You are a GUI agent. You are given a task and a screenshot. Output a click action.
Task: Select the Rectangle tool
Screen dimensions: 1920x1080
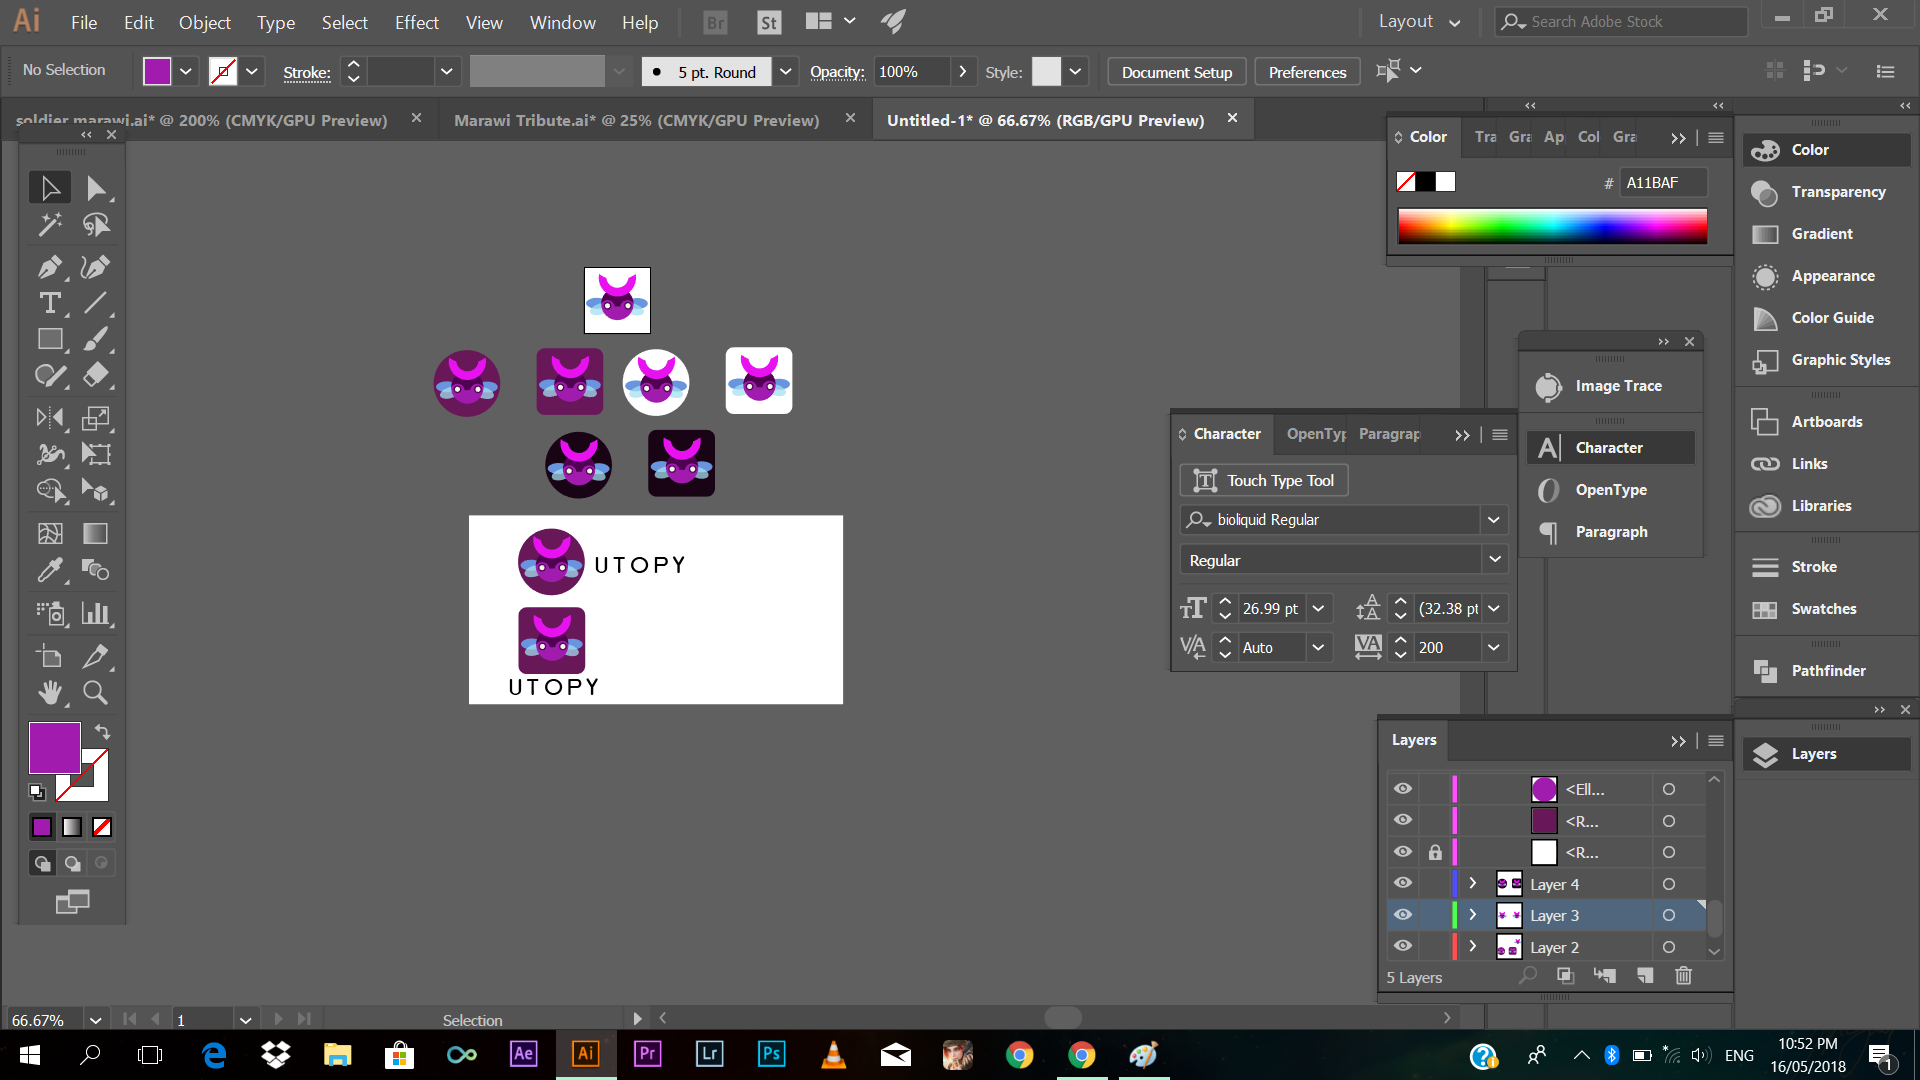click(x=50, y=340)
